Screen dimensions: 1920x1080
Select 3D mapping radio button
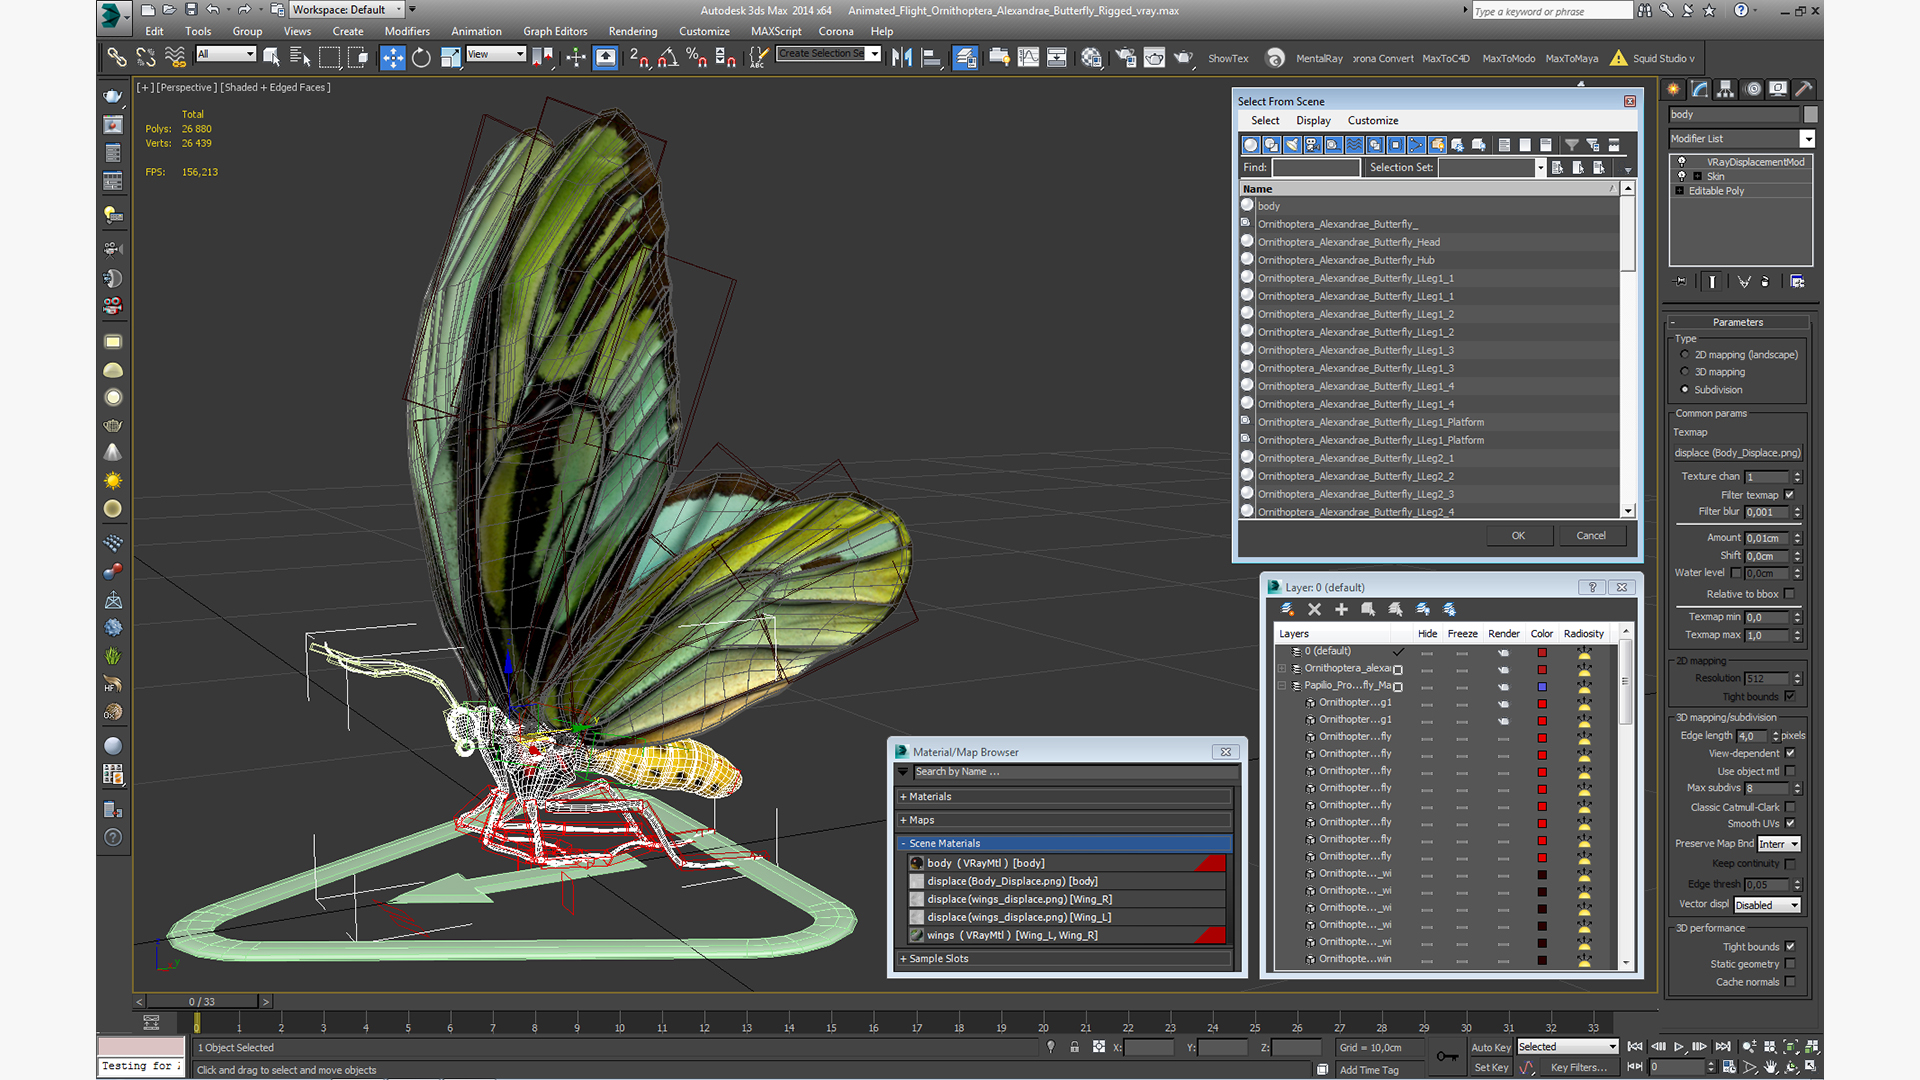(x=1685, y=372)
